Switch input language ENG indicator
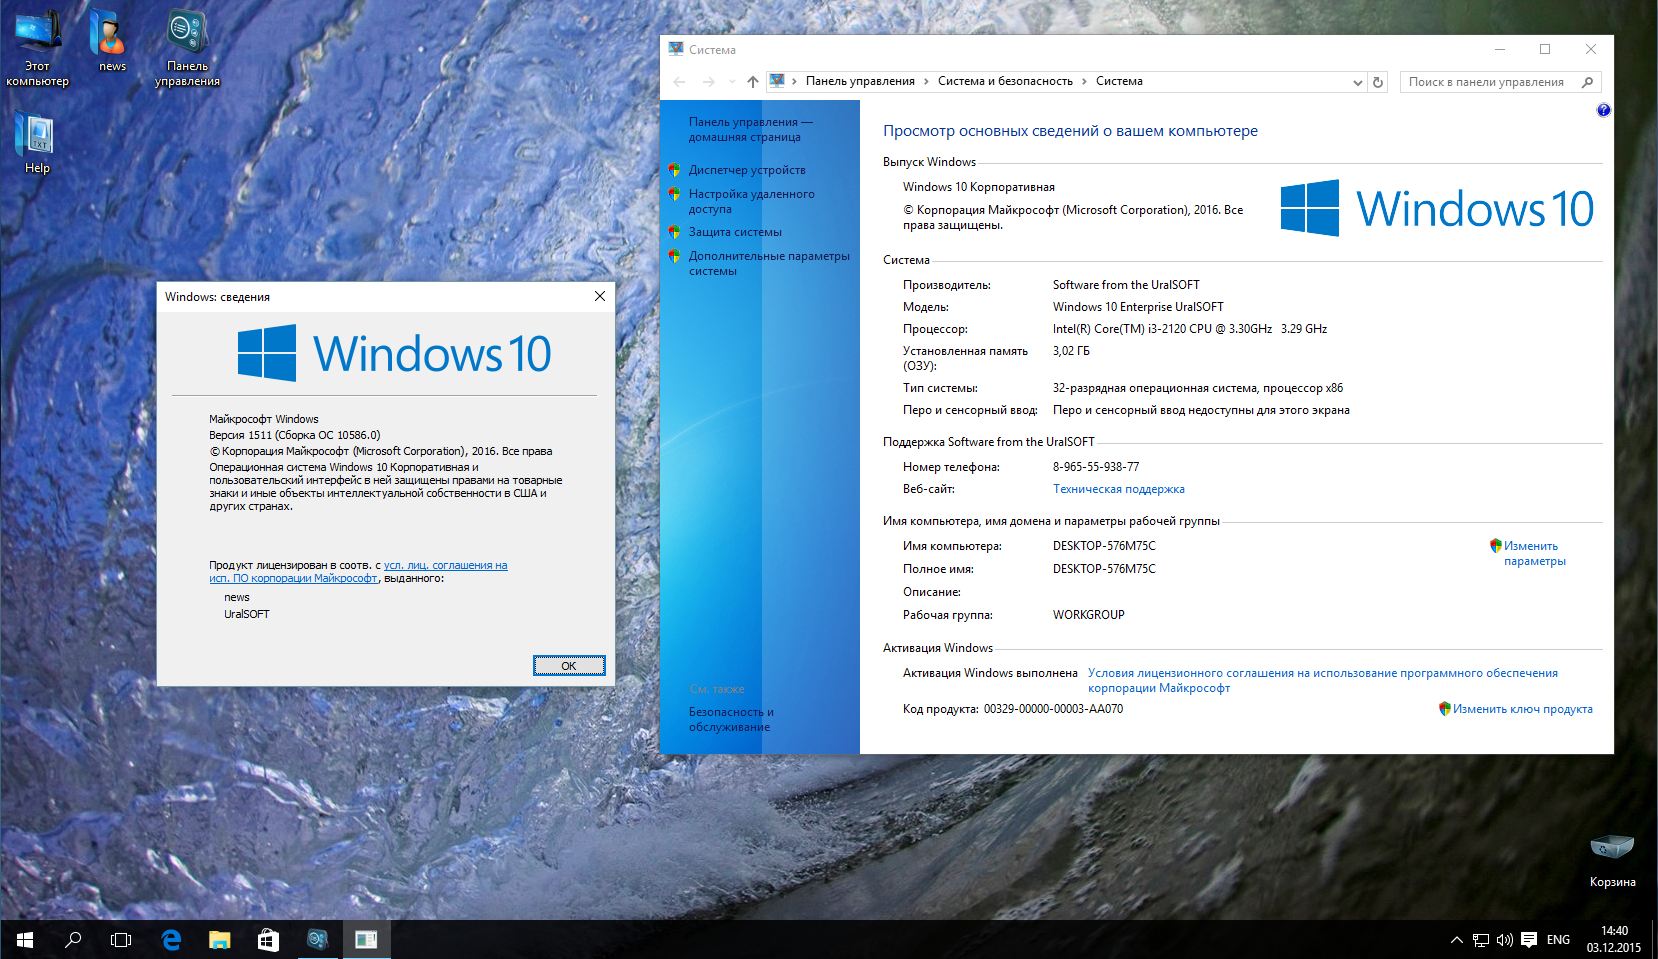 pos(1558,940)
